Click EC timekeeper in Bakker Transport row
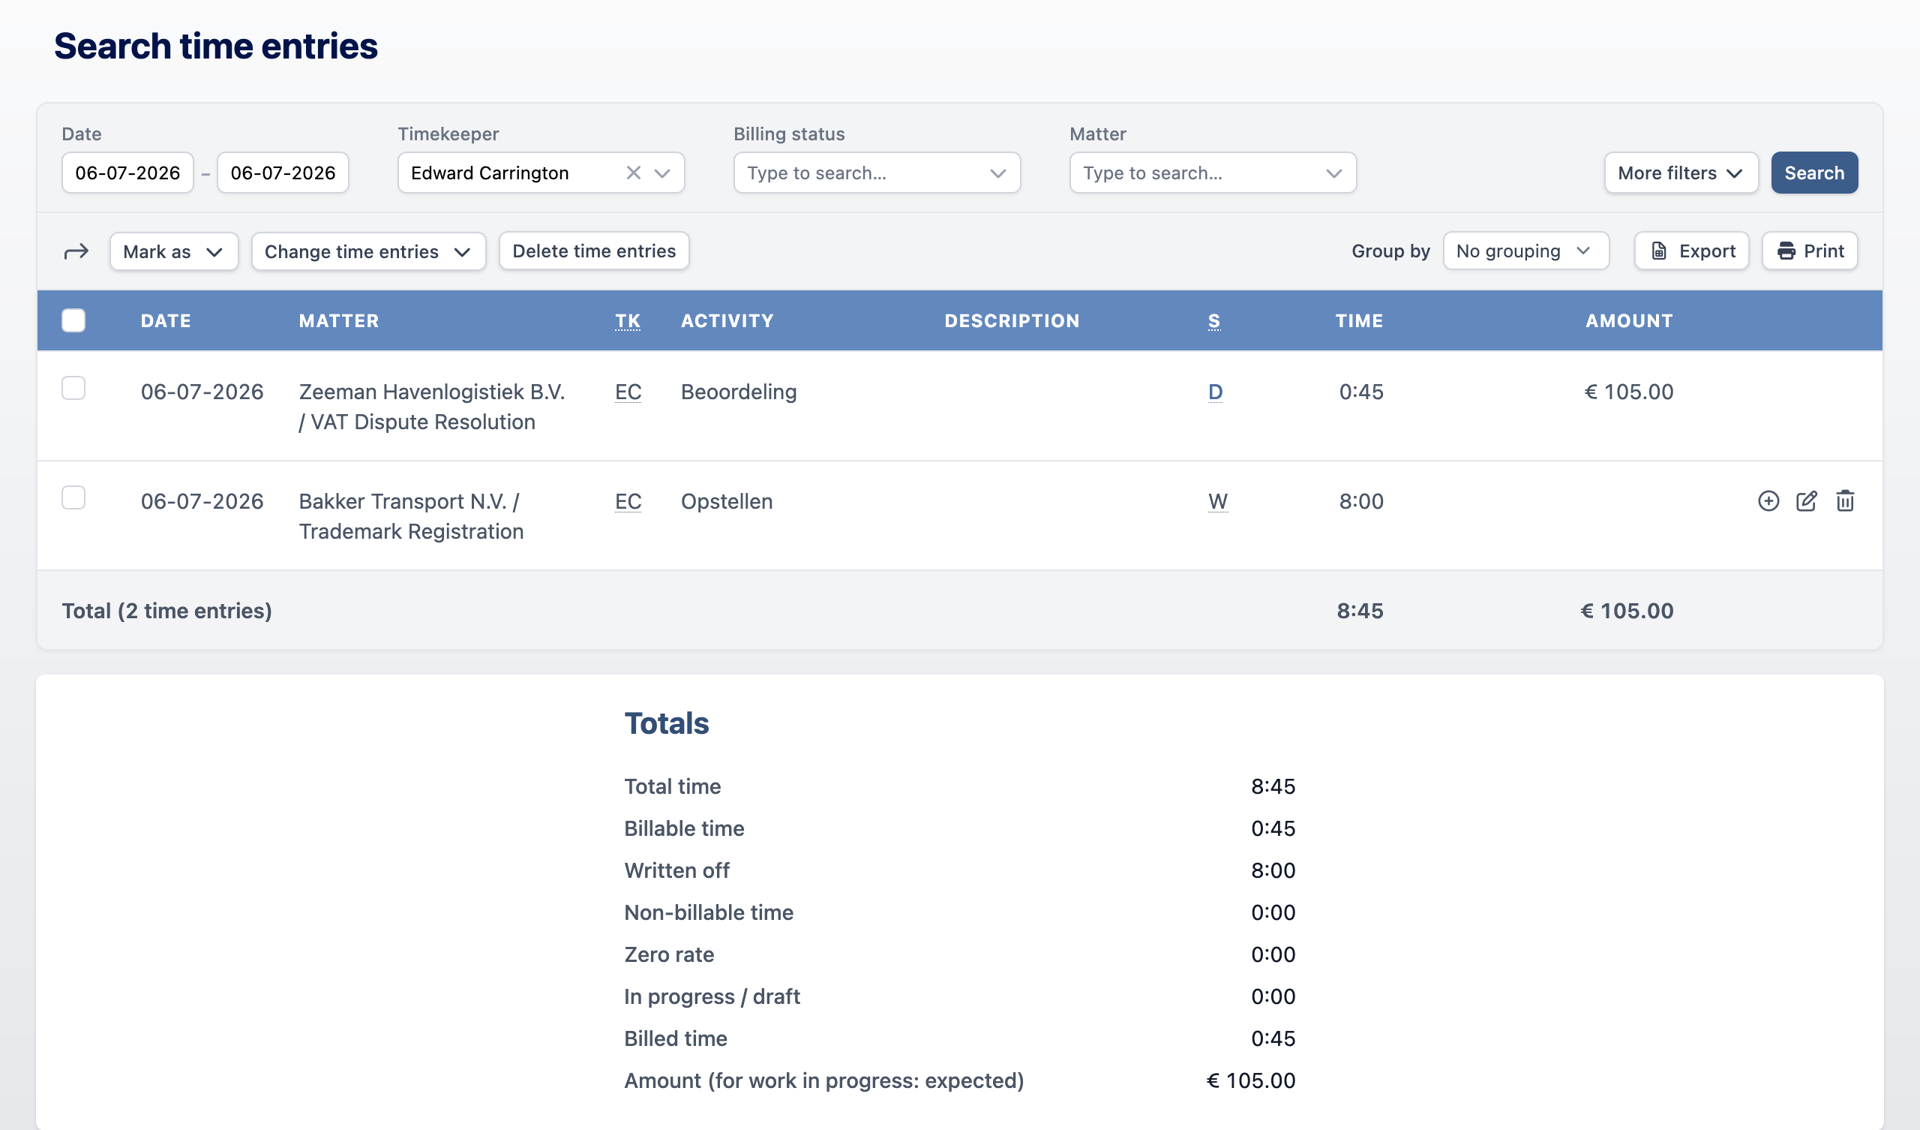Image resolution: width=1920 pixels, height=1130 pixels. (628, 501)
